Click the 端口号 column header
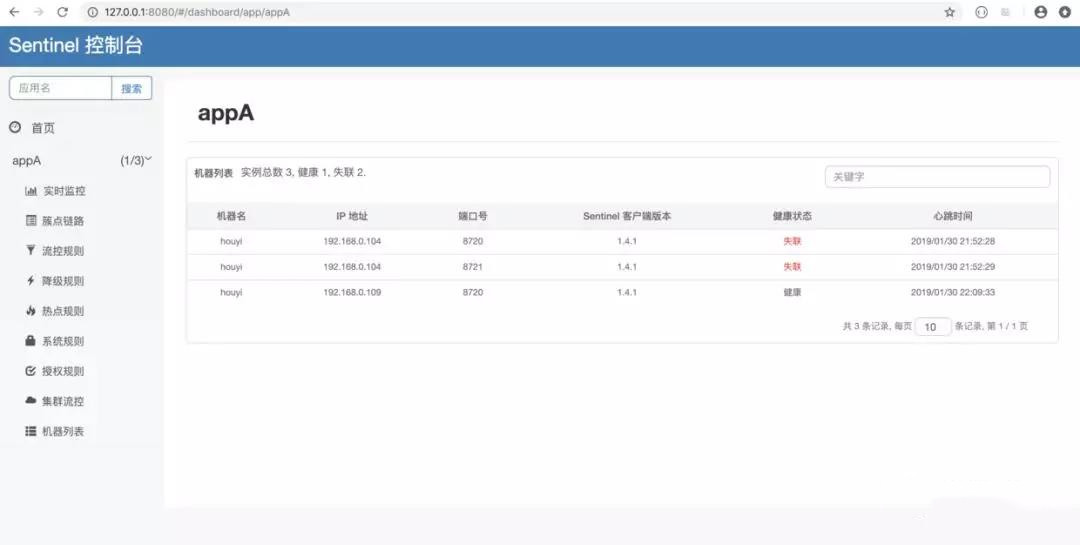The height and width of the screenshot is (545, 1080). click(472, 216)
